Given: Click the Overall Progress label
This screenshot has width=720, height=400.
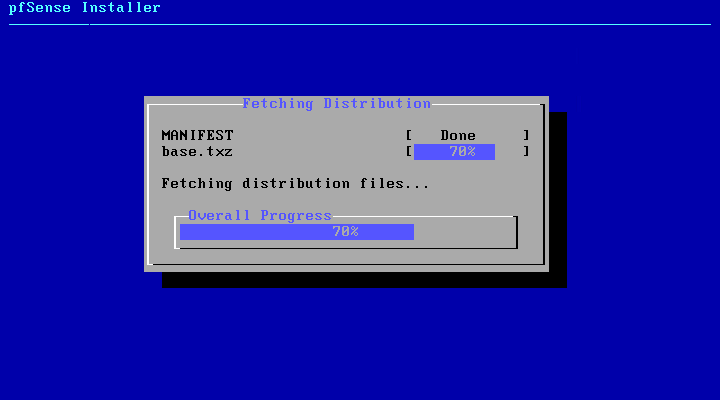Looking at the screenshot, I should 260,215.
